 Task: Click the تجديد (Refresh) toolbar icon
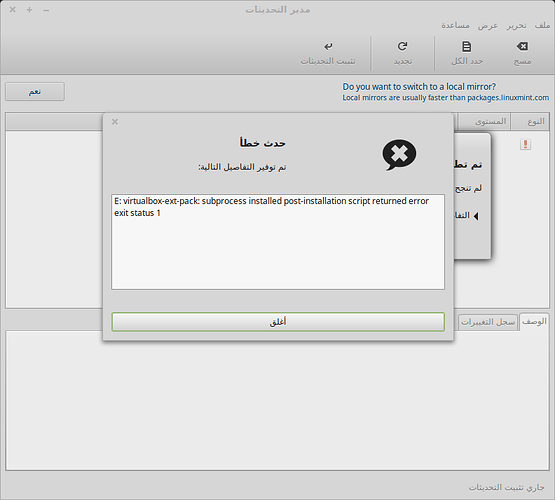coord(402,46)
